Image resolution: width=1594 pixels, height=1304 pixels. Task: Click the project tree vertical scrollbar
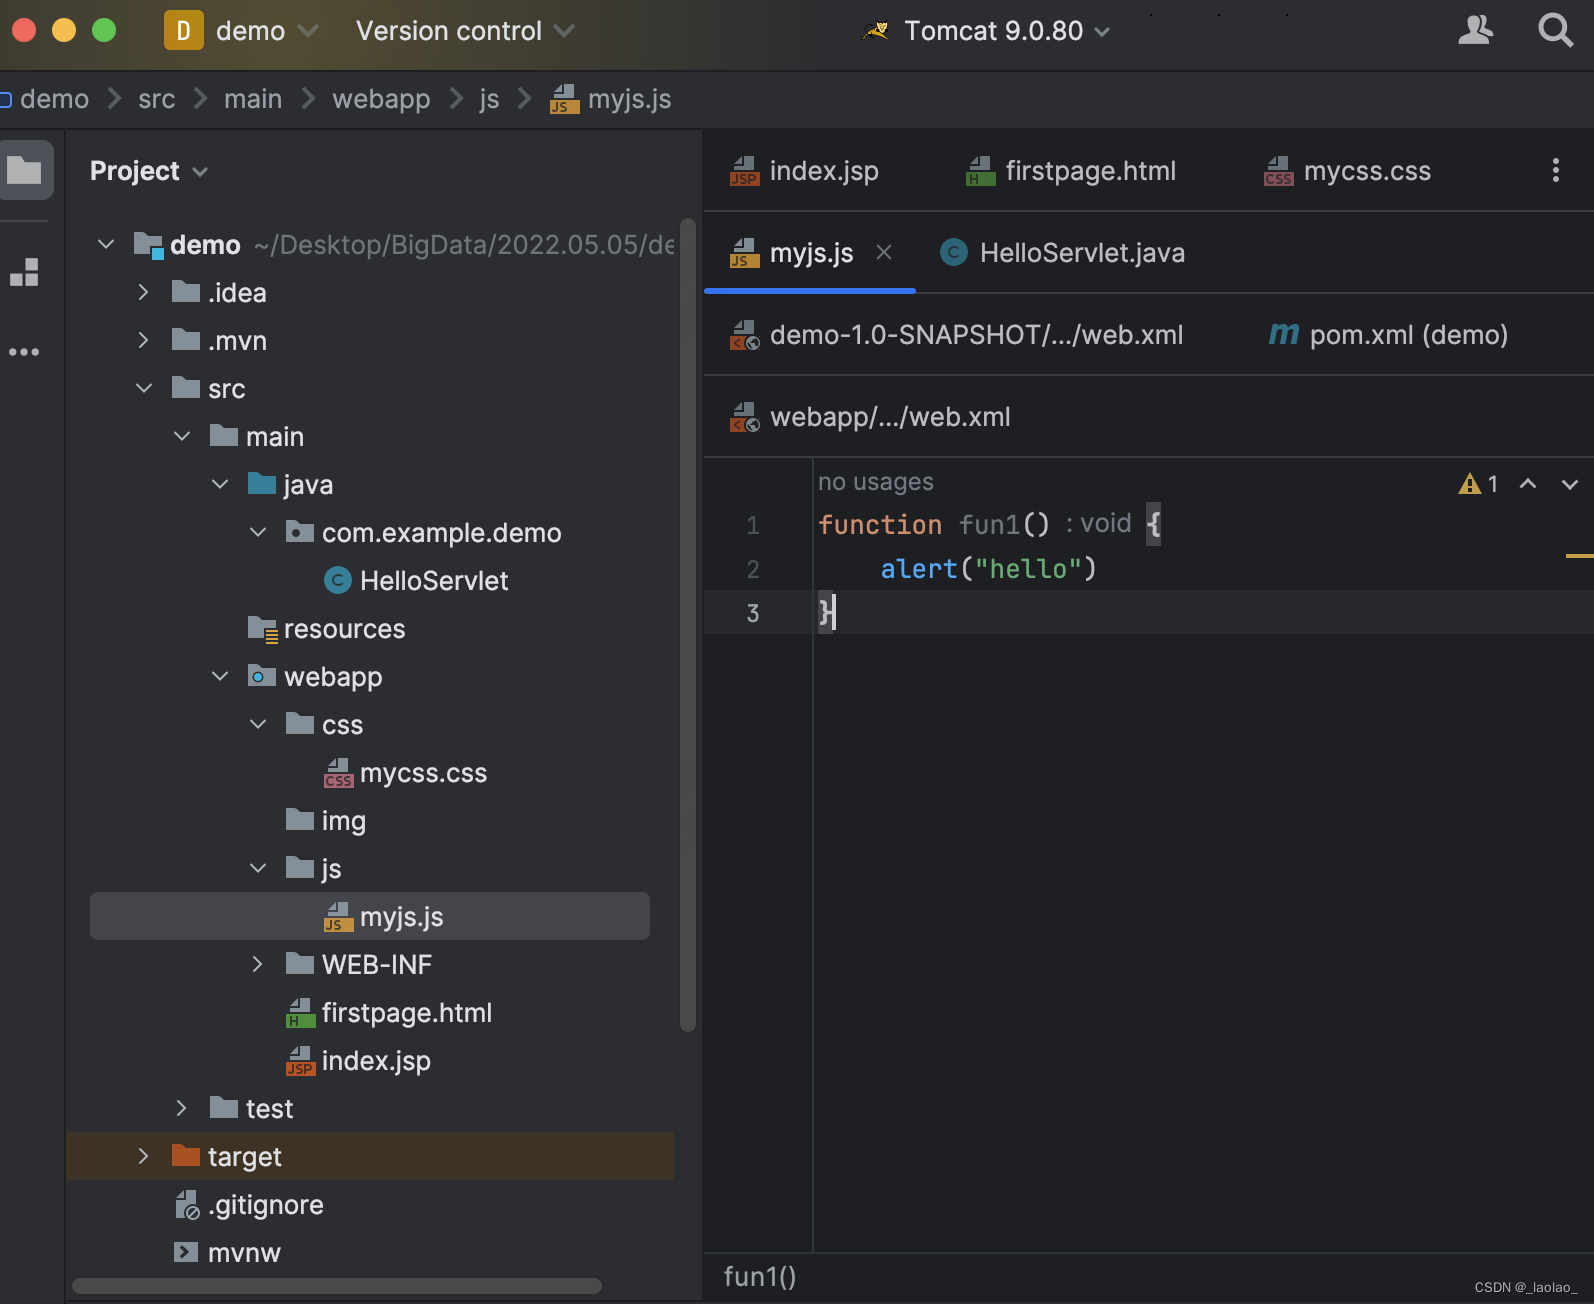pos(687,624)
